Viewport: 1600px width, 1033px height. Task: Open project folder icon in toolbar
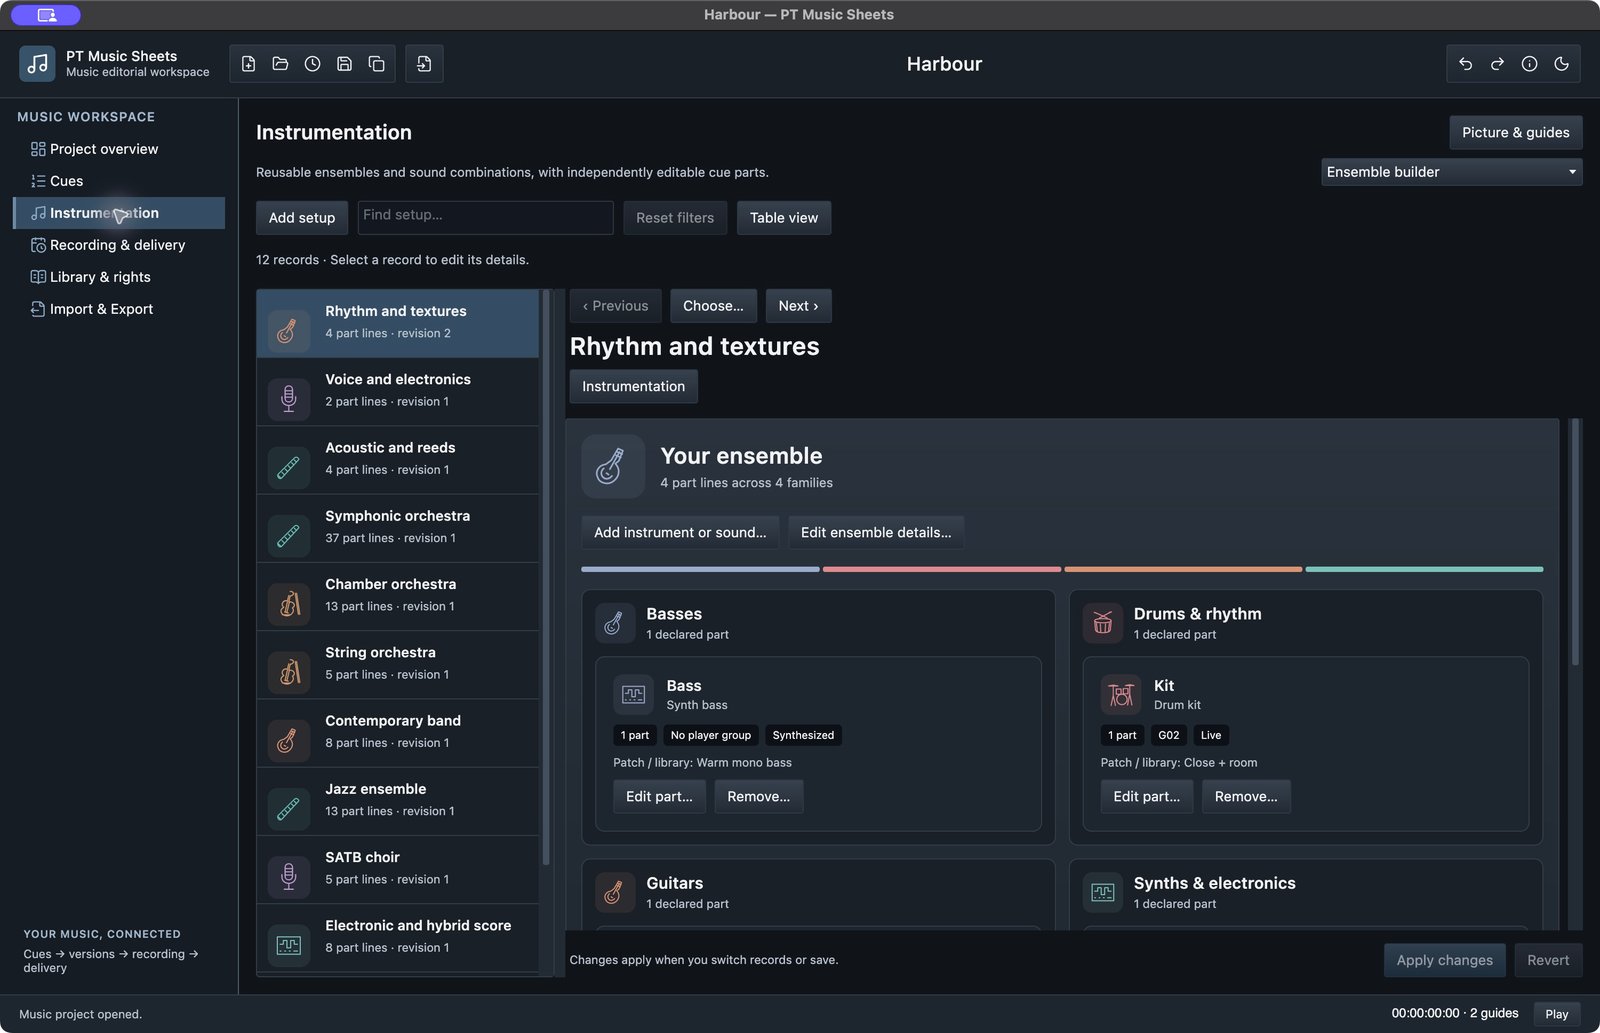pyautogui.click(x=281, y=64)
